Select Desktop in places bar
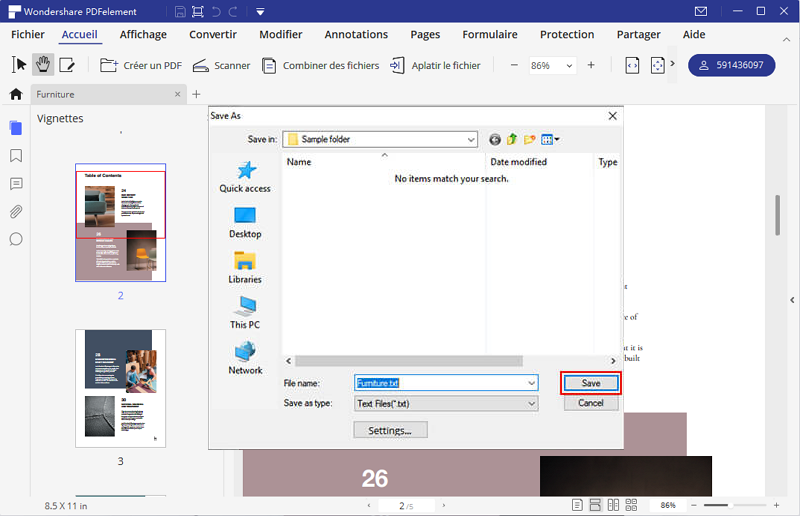 [x=245, y=223]
